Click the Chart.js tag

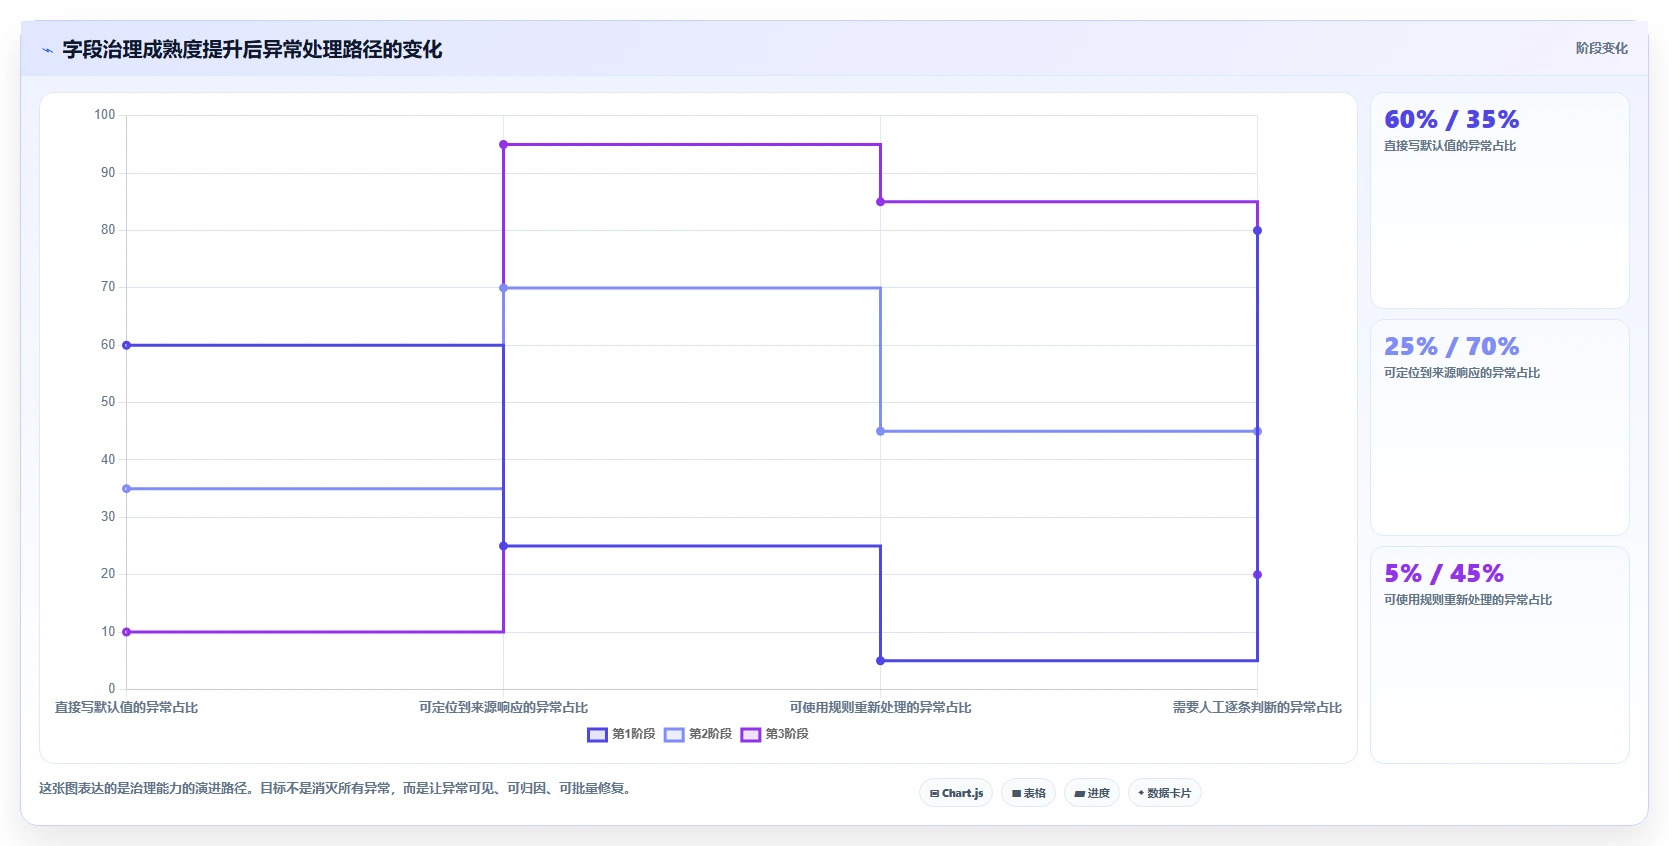coord(956,793)
